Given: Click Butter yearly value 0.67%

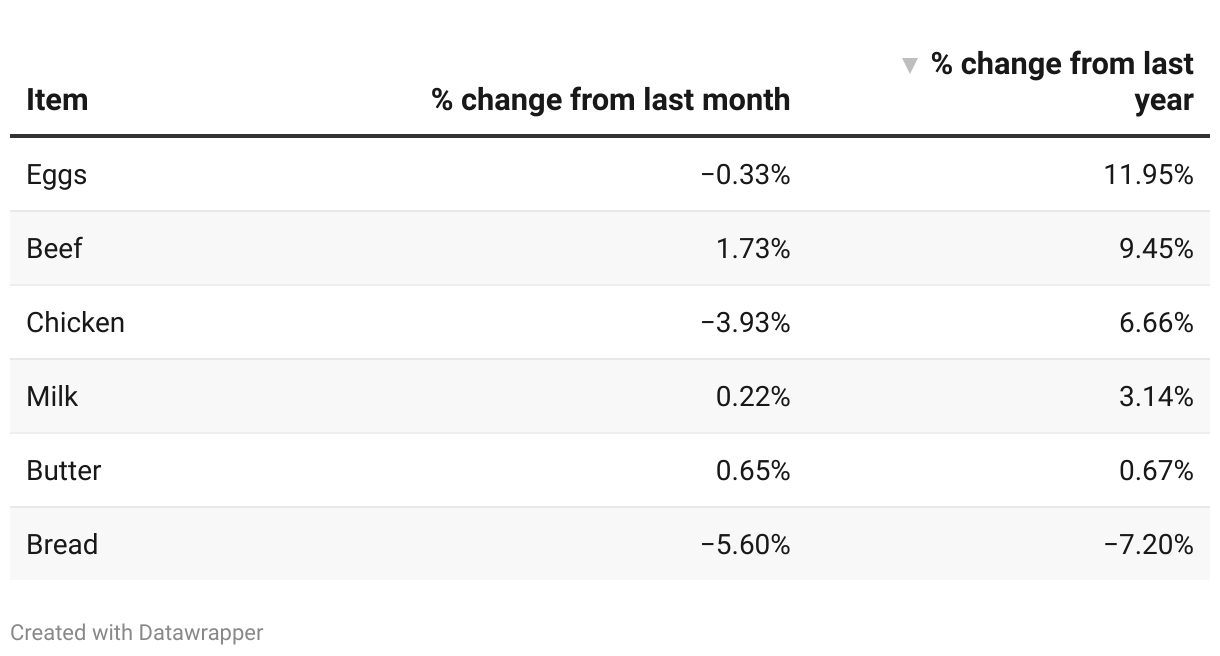Looking at the screenshot, I should click(1156, 470).
